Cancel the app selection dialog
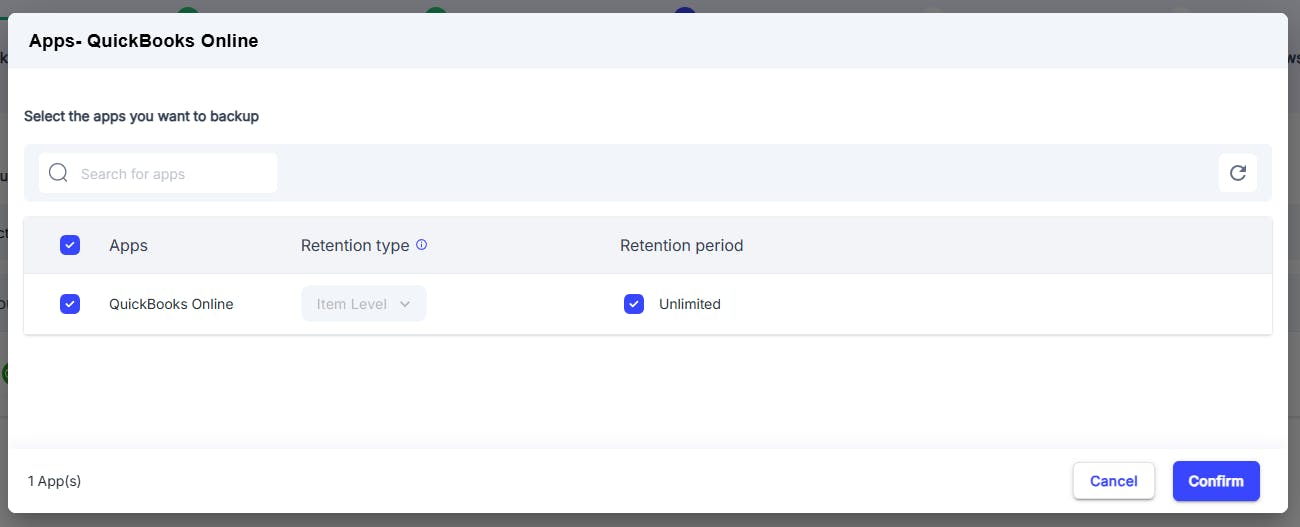Screen dimensions: 1300x527 [1114, 481]
